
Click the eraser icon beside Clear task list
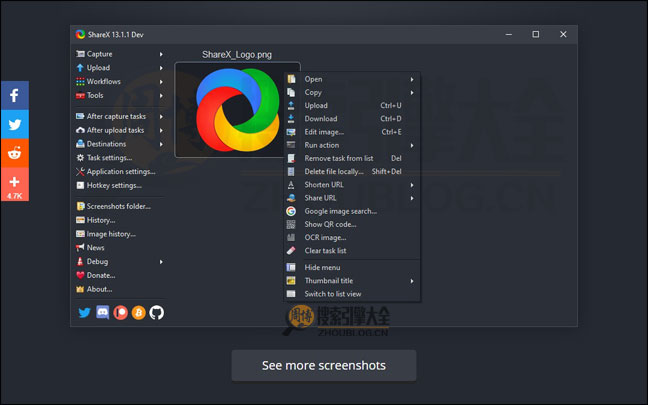(x=291, y=251)
